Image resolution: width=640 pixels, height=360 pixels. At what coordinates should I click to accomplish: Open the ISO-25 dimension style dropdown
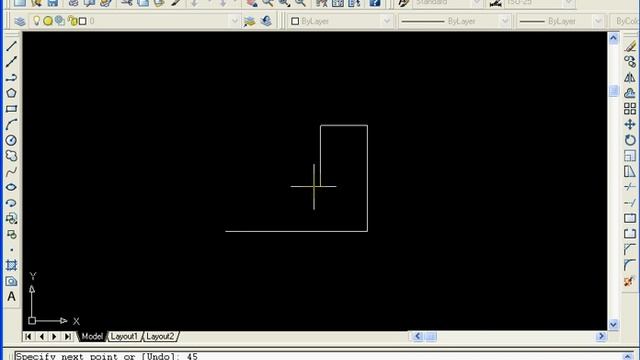pyautogui.click(x=569, y=3)
